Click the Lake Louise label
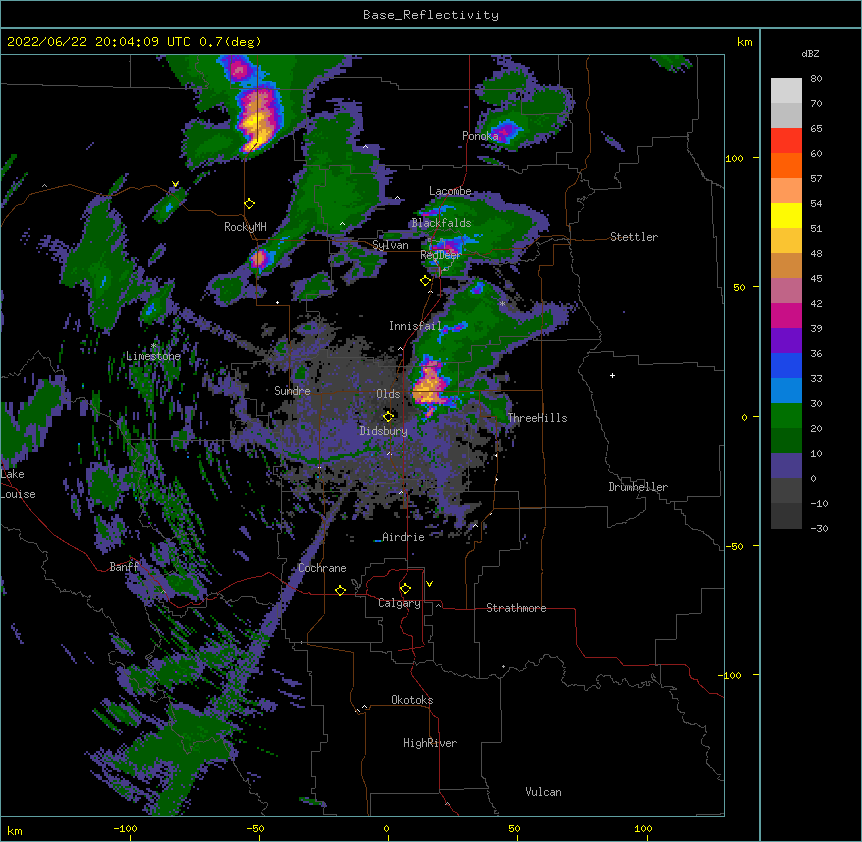 (18, 484)
